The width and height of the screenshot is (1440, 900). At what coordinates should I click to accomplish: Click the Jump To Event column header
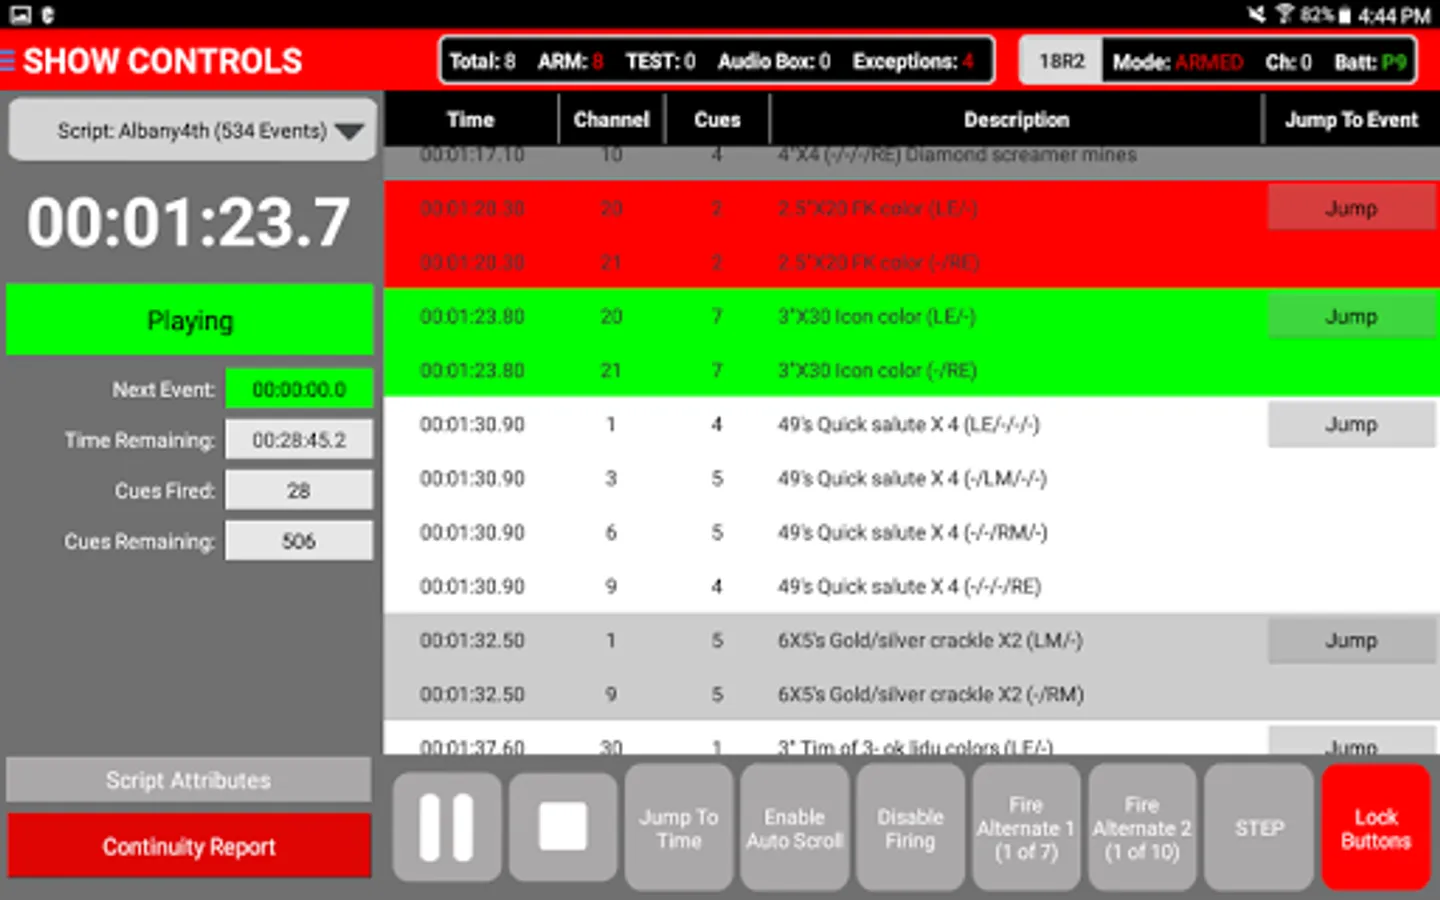pyautogui.click(x=1352, y=119)
